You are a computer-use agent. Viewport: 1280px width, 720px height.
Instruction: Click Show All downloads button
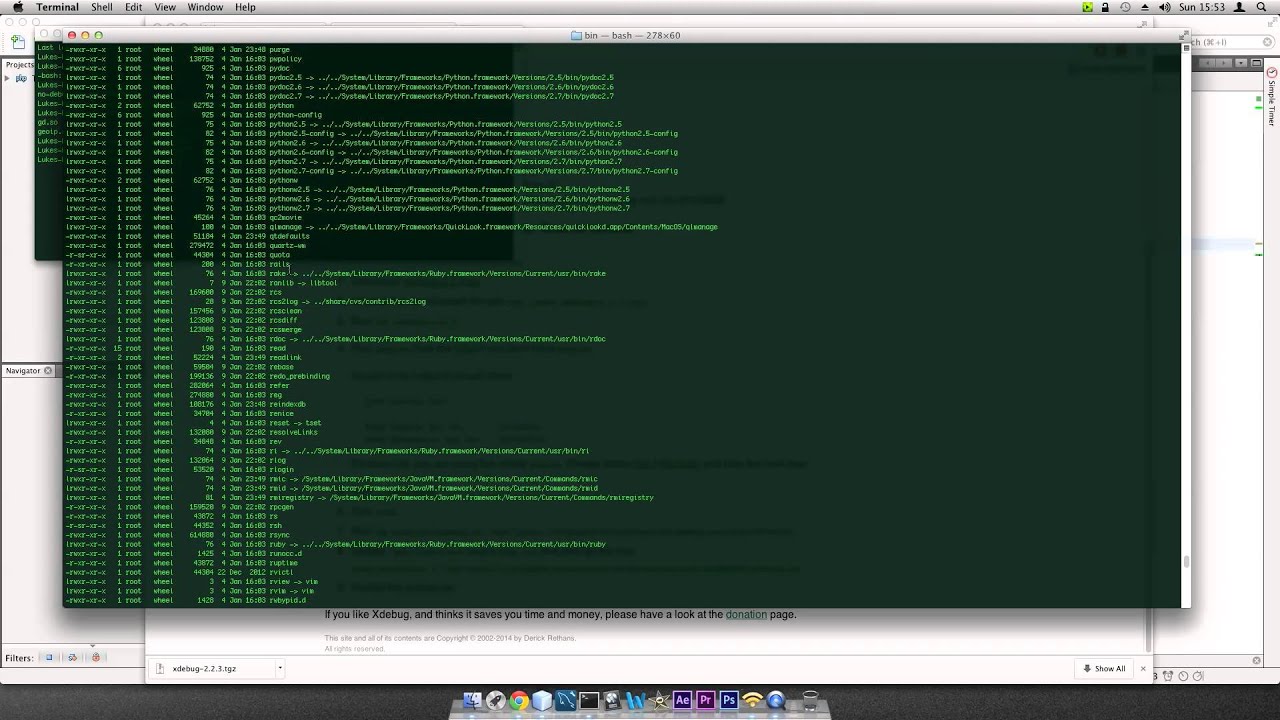pos(1104,668)
